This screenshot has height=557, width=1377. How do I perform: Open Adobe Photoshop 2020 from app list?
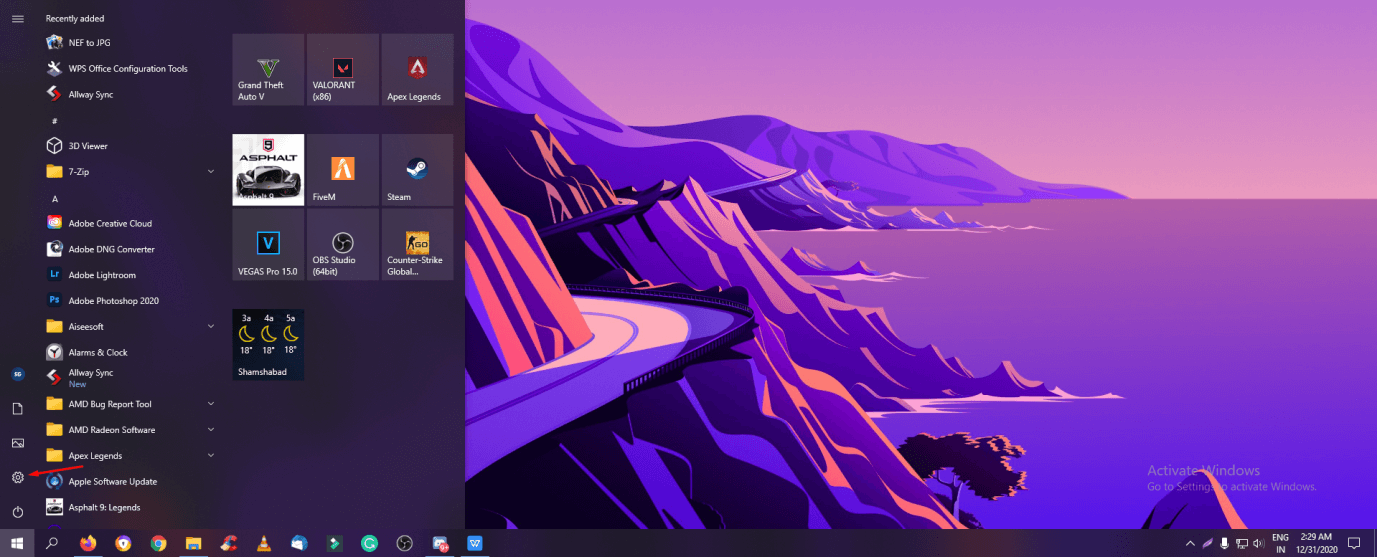point(113,301)
